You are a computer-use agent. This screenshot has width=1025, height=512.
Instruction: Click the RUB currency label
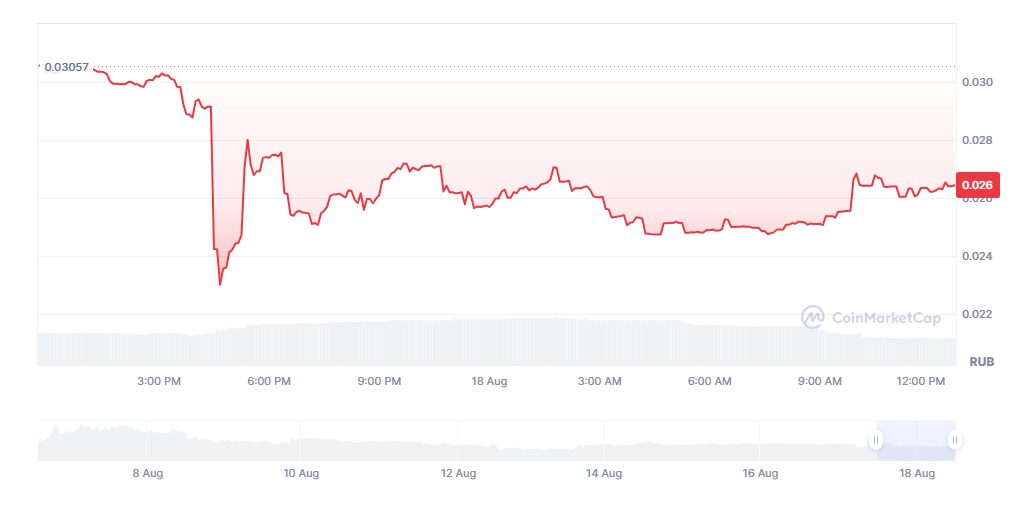click(x=981, y=360)
